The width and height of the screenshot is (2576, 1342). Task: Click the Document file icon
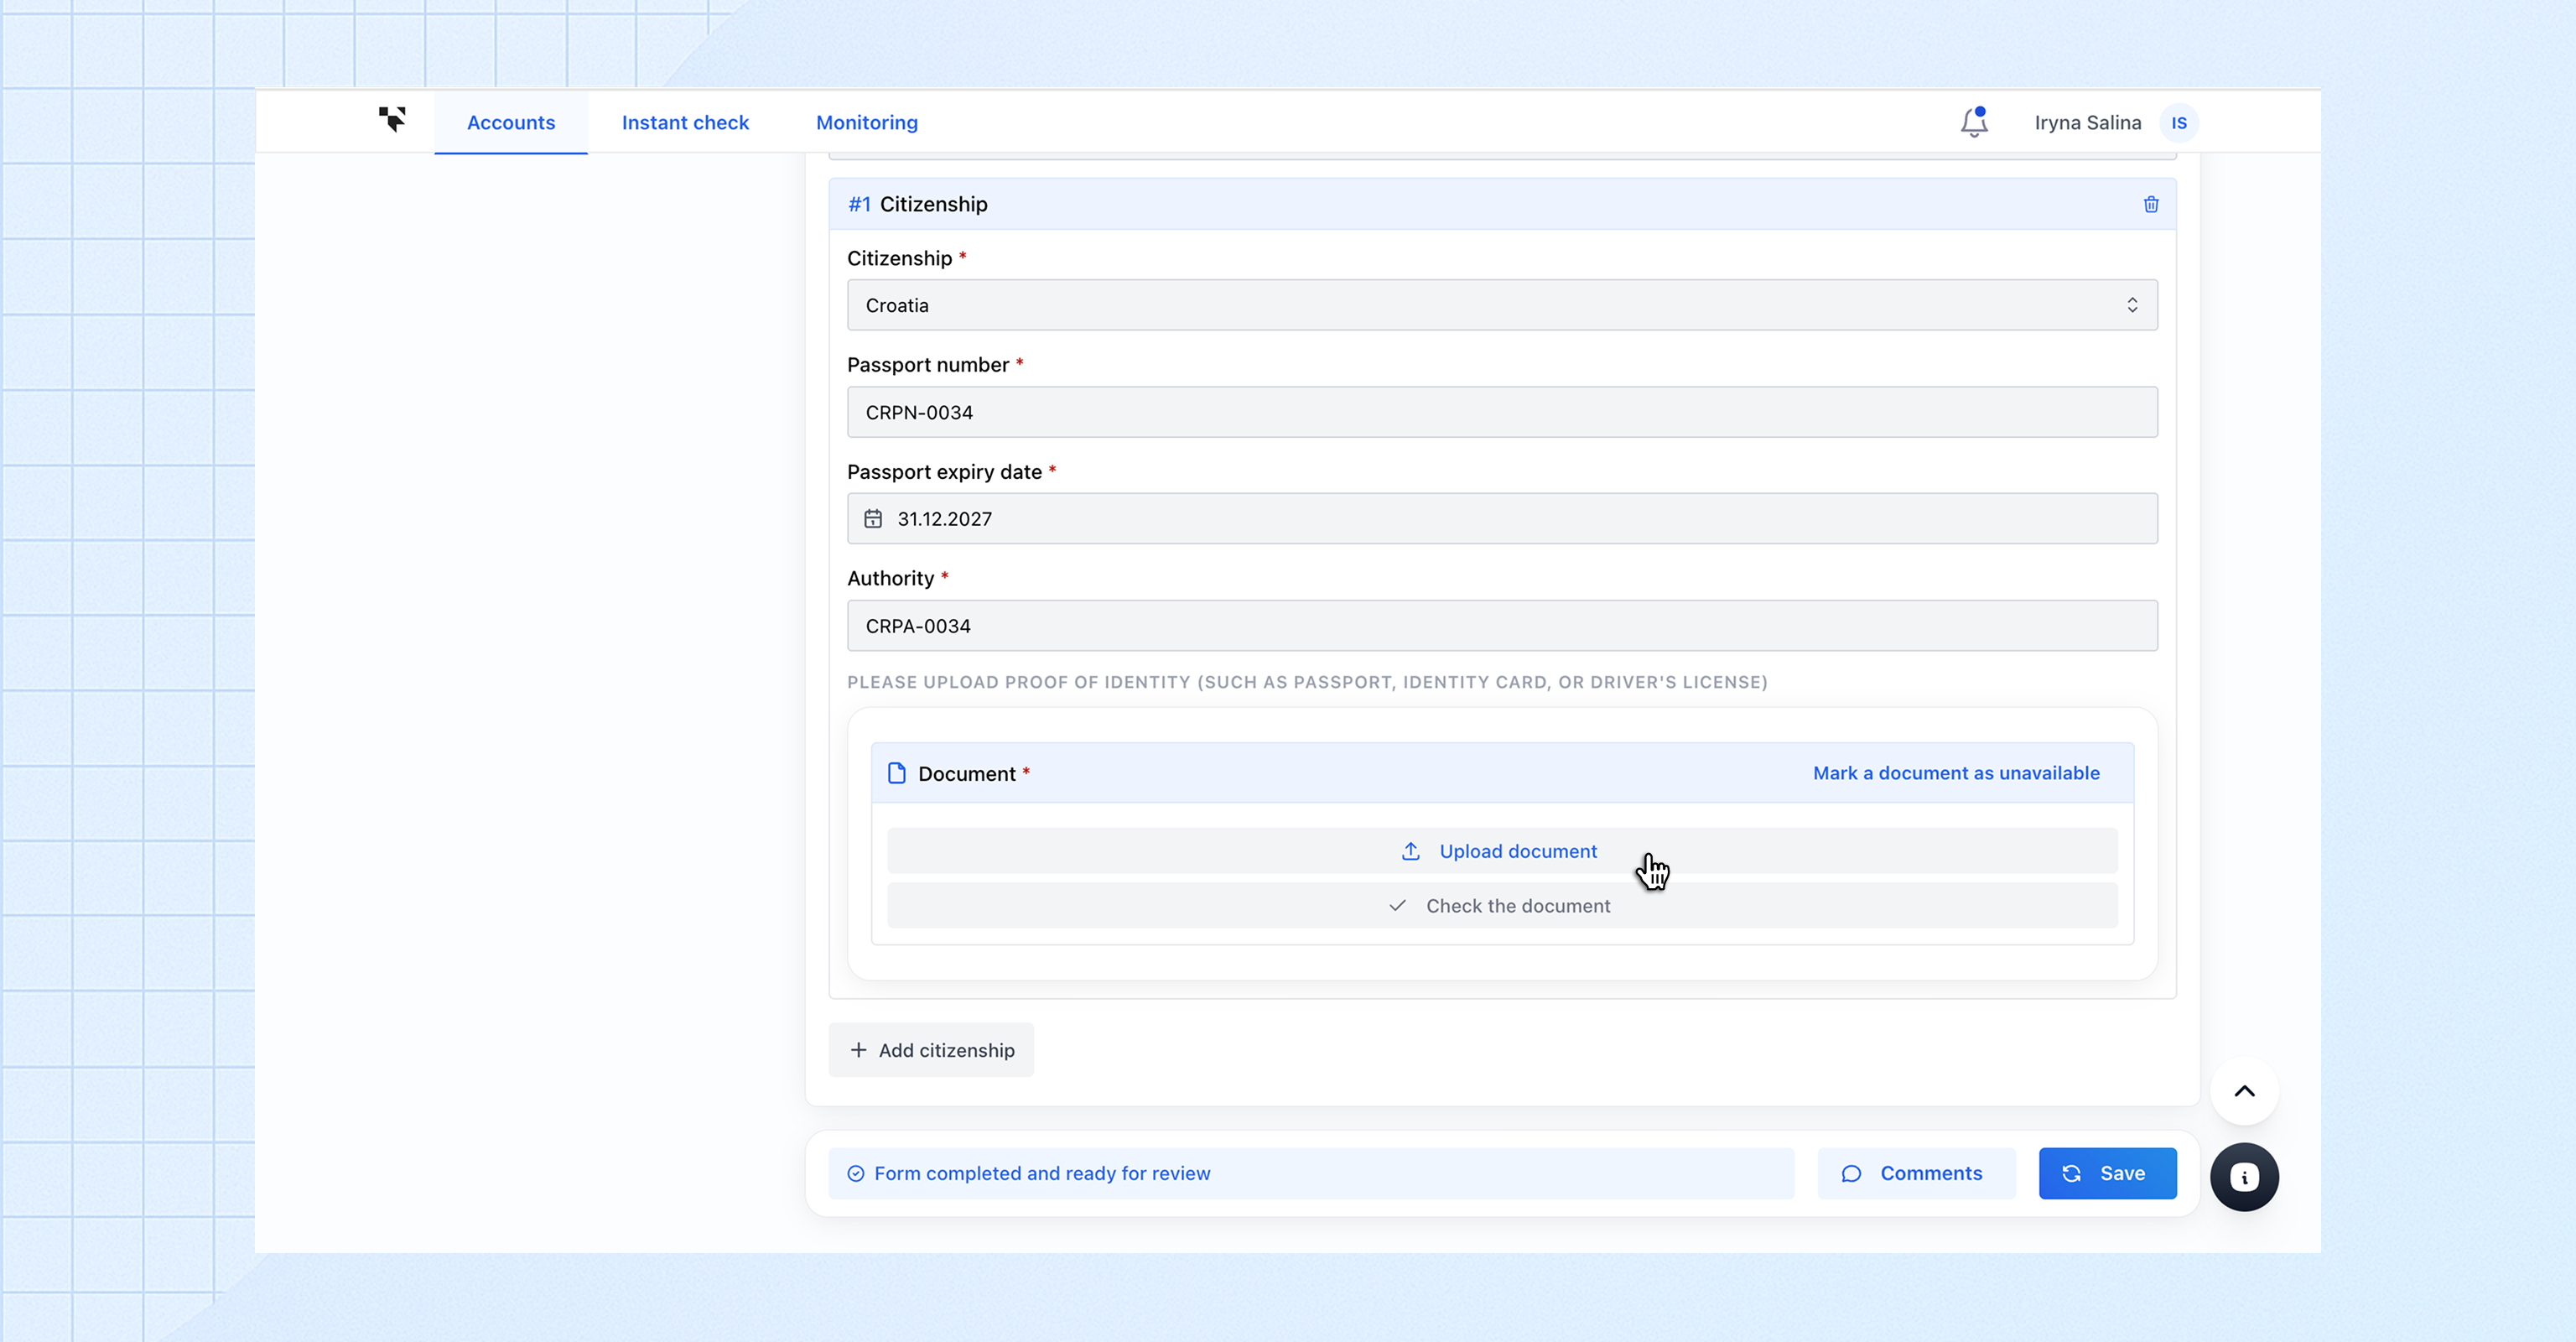coord(897,773)
